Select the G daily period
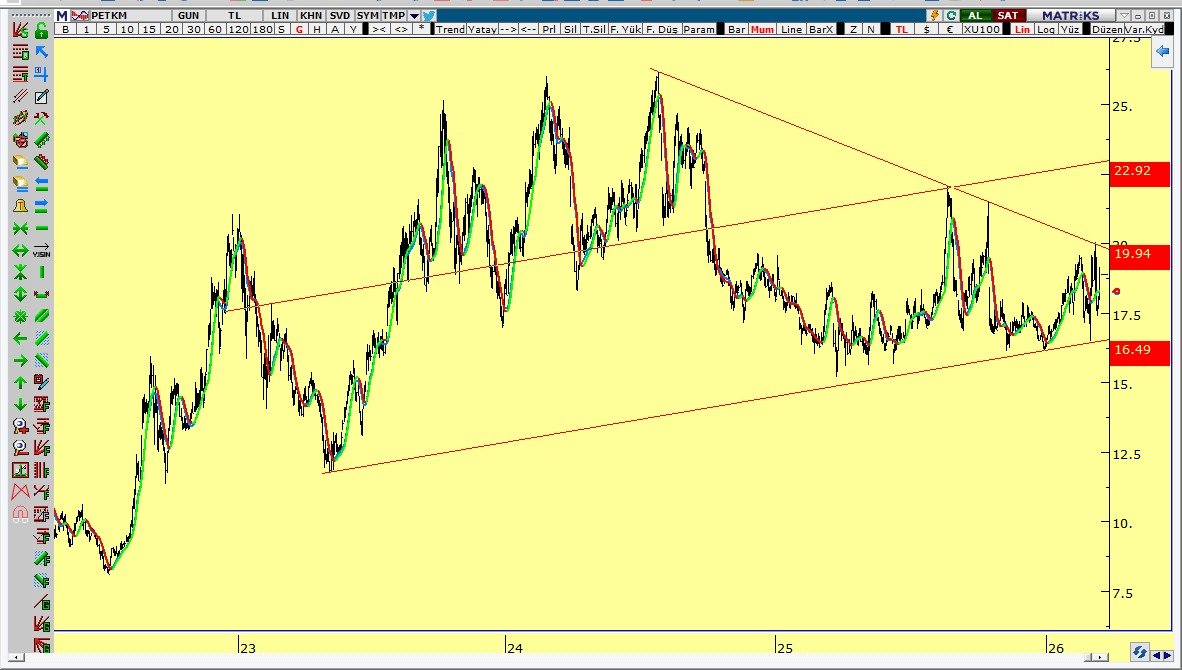 (299, 29)
